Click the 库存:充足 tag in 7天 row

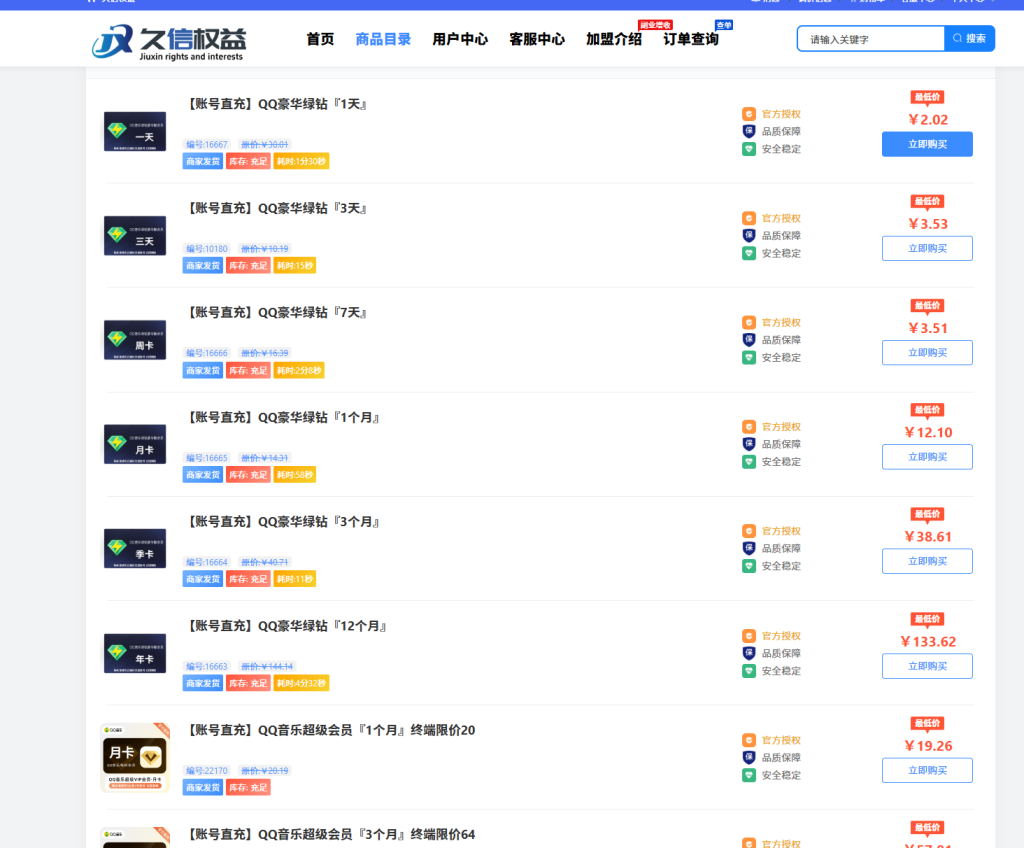coord(248,370)
